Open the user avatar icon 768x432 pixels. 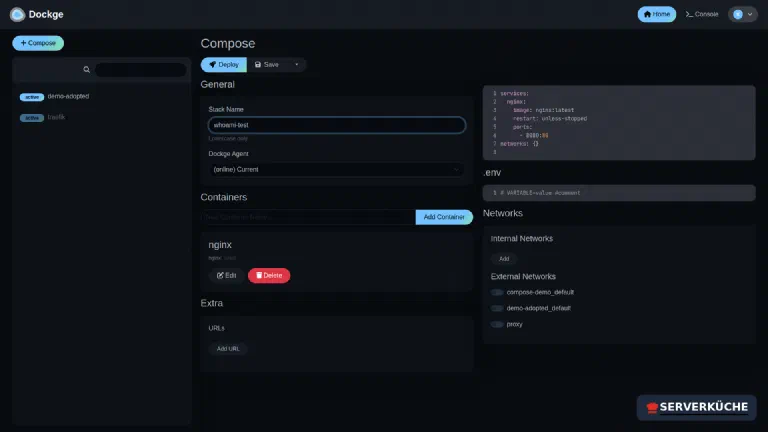738,14
